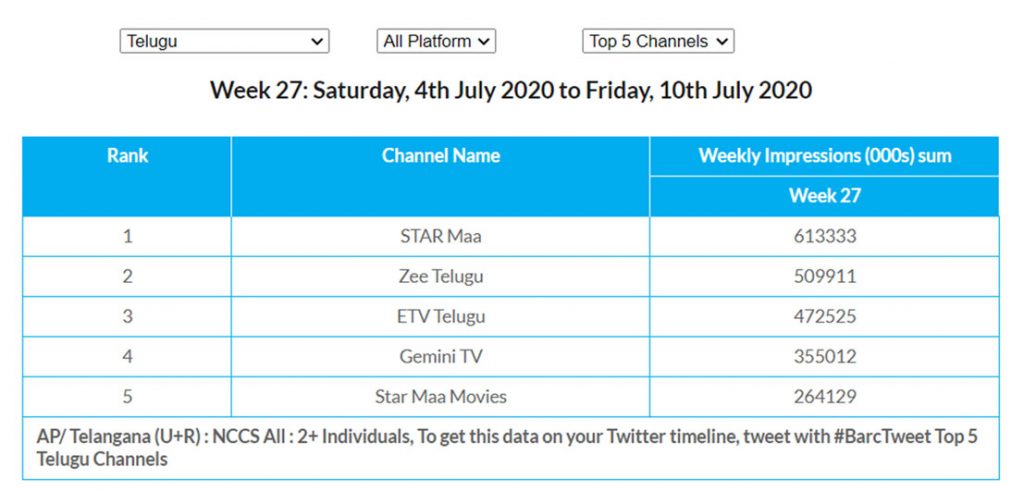Open the Top 5 Channels dropdown

658,41
